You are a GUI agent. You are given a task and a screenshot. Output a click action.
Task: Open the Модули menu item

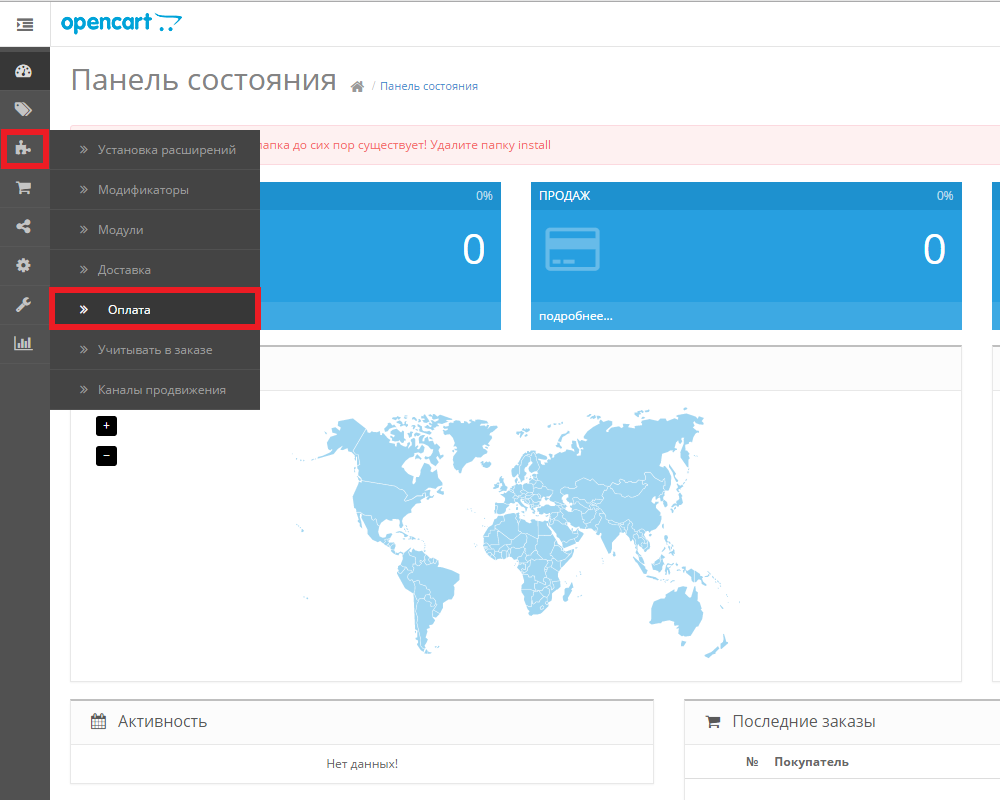120,230
